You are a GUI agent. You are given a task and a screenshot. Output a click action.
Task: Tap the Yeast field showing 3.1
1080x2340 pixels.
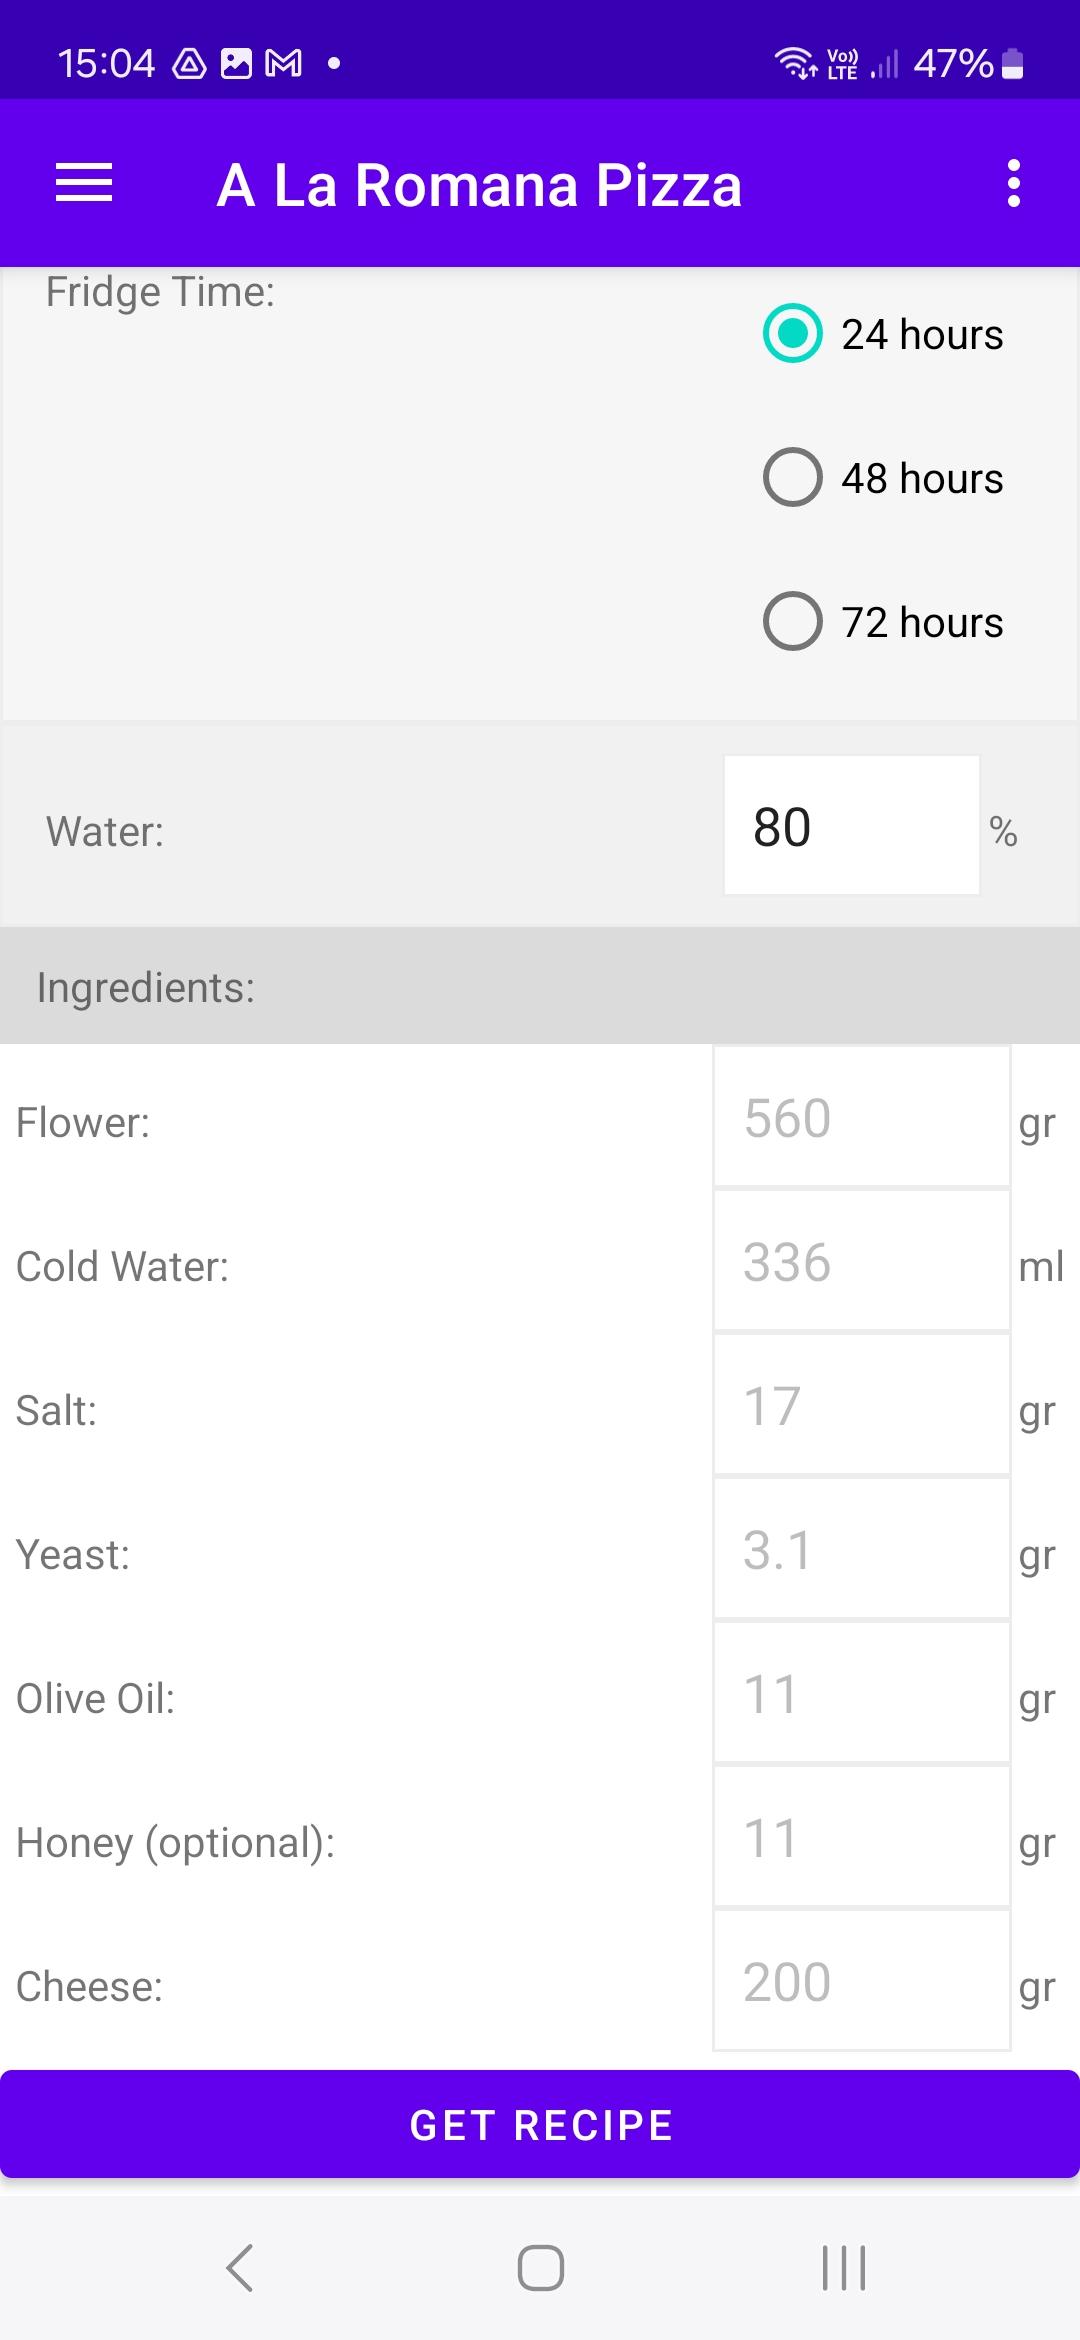pos(861,1549)
